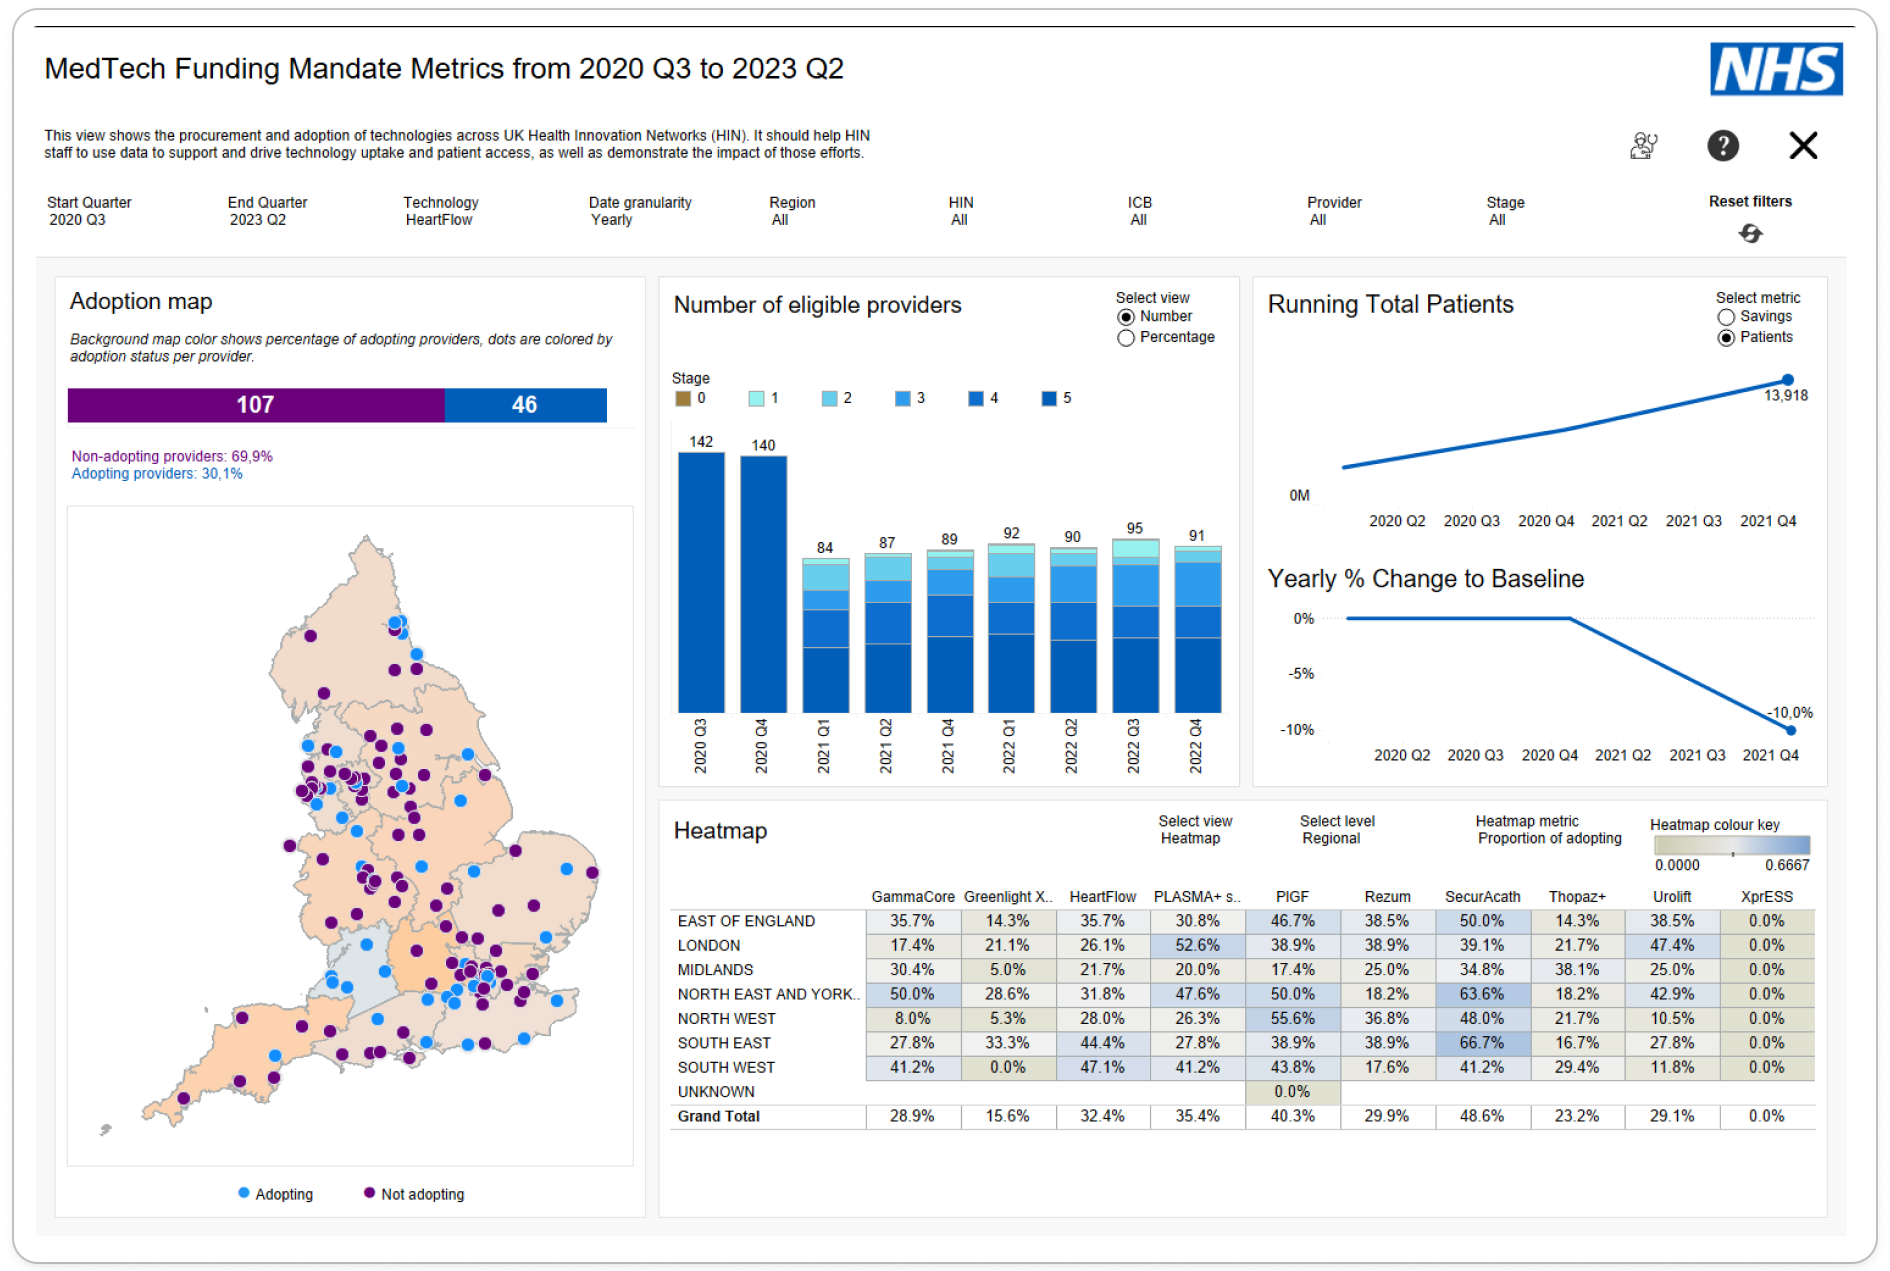1890x1271 pixels.
Task: Select the Percentage view radio button
Action: (1126, 338)
